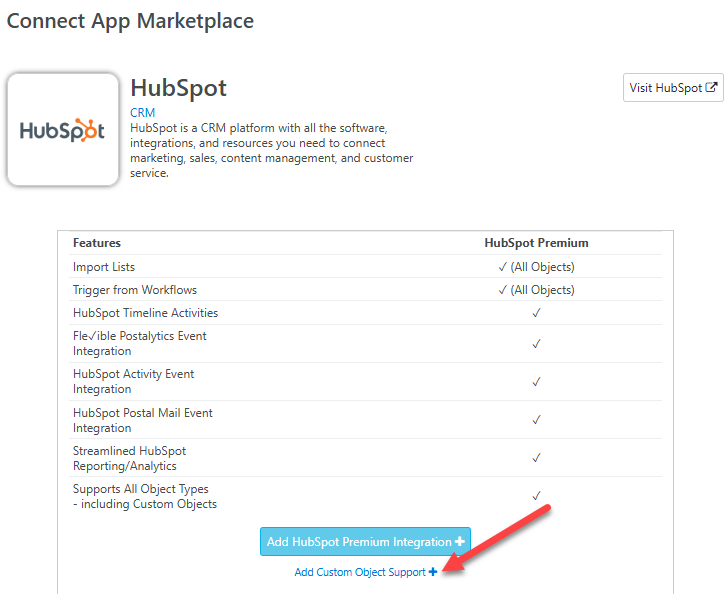The image size is (728, 594).
Task: Select Supports All Object Types text
Action: [145, 496]
